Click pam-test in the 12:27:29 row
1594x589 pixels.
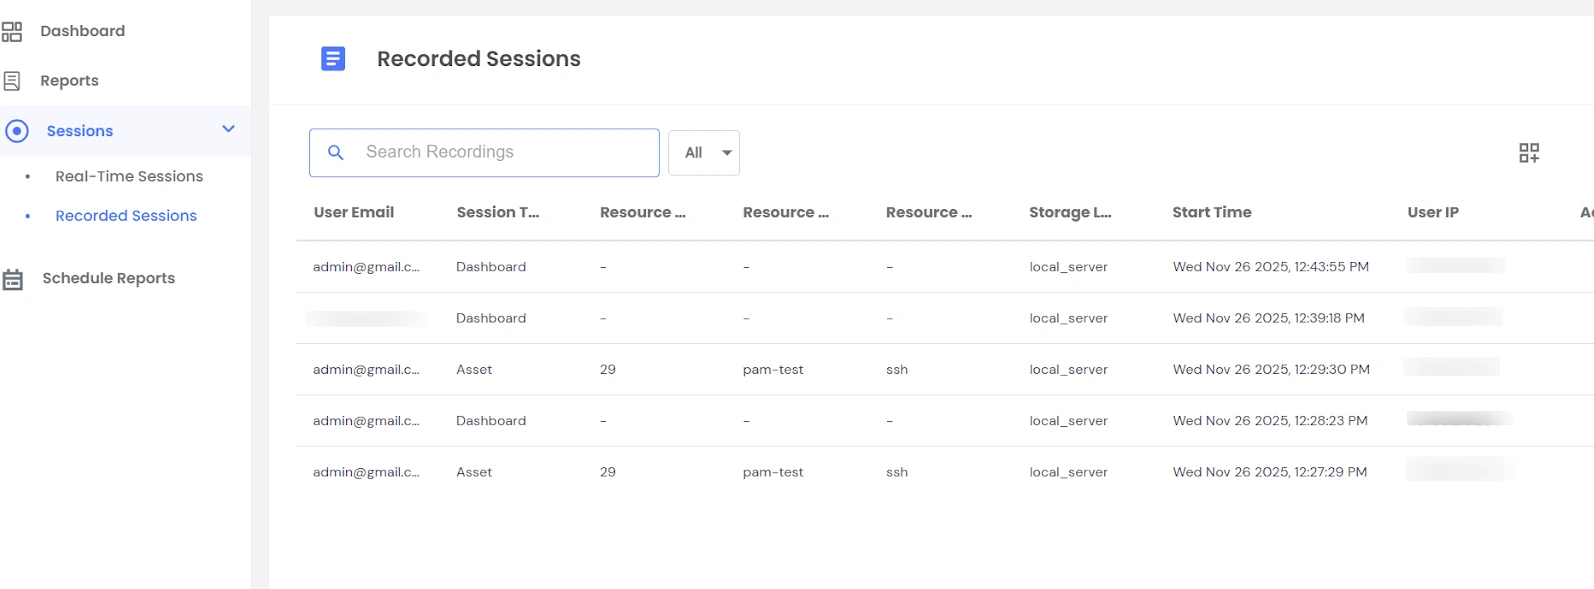(x=773, y=472)
